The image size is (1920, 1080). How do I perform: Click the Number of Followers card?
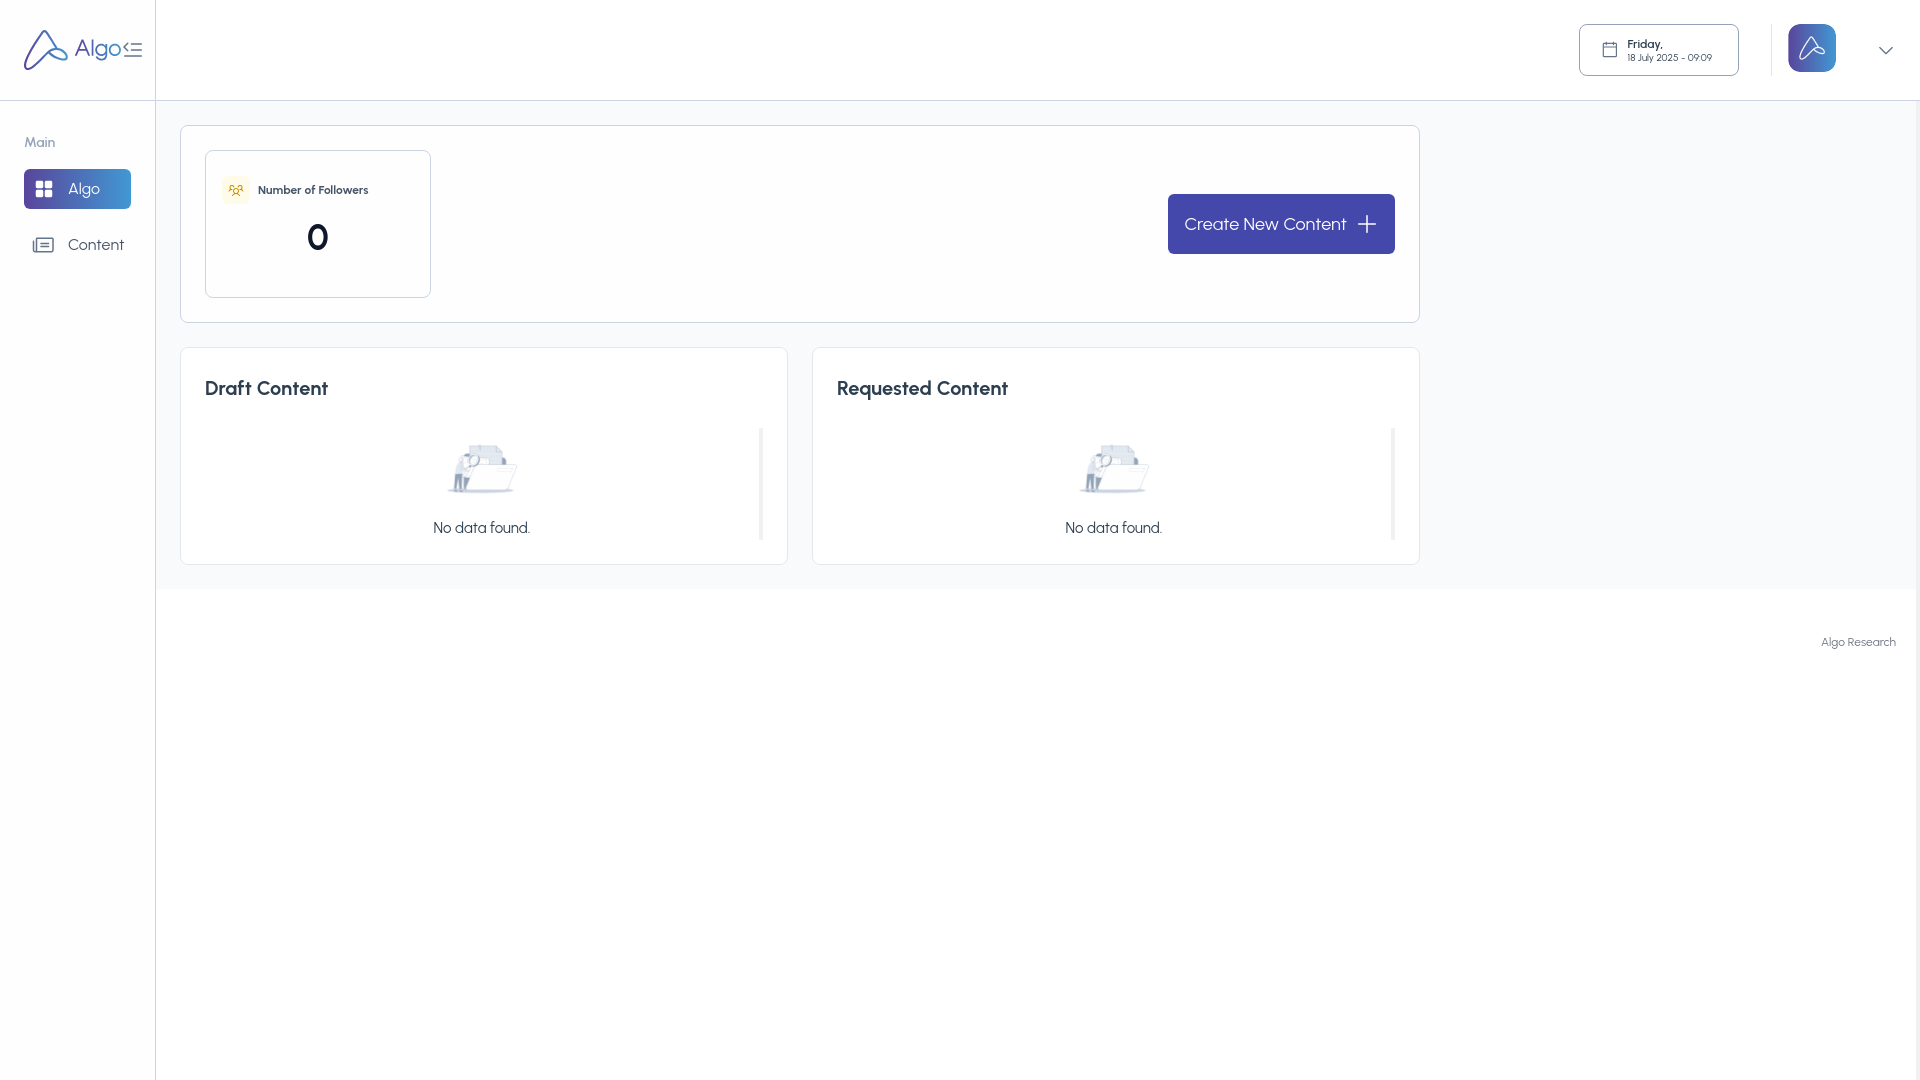pos(318,224)
